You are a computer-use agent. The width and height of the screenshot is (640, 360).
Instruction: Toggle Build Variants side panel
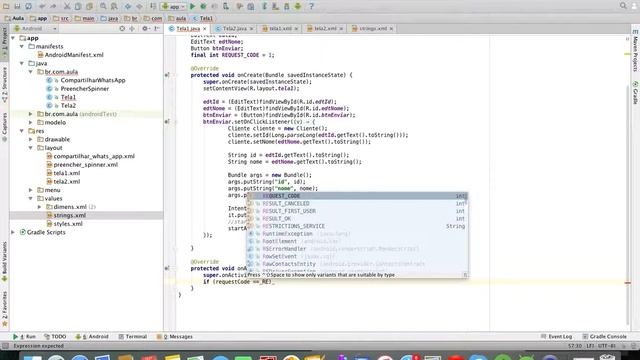[x=4, y=261]
